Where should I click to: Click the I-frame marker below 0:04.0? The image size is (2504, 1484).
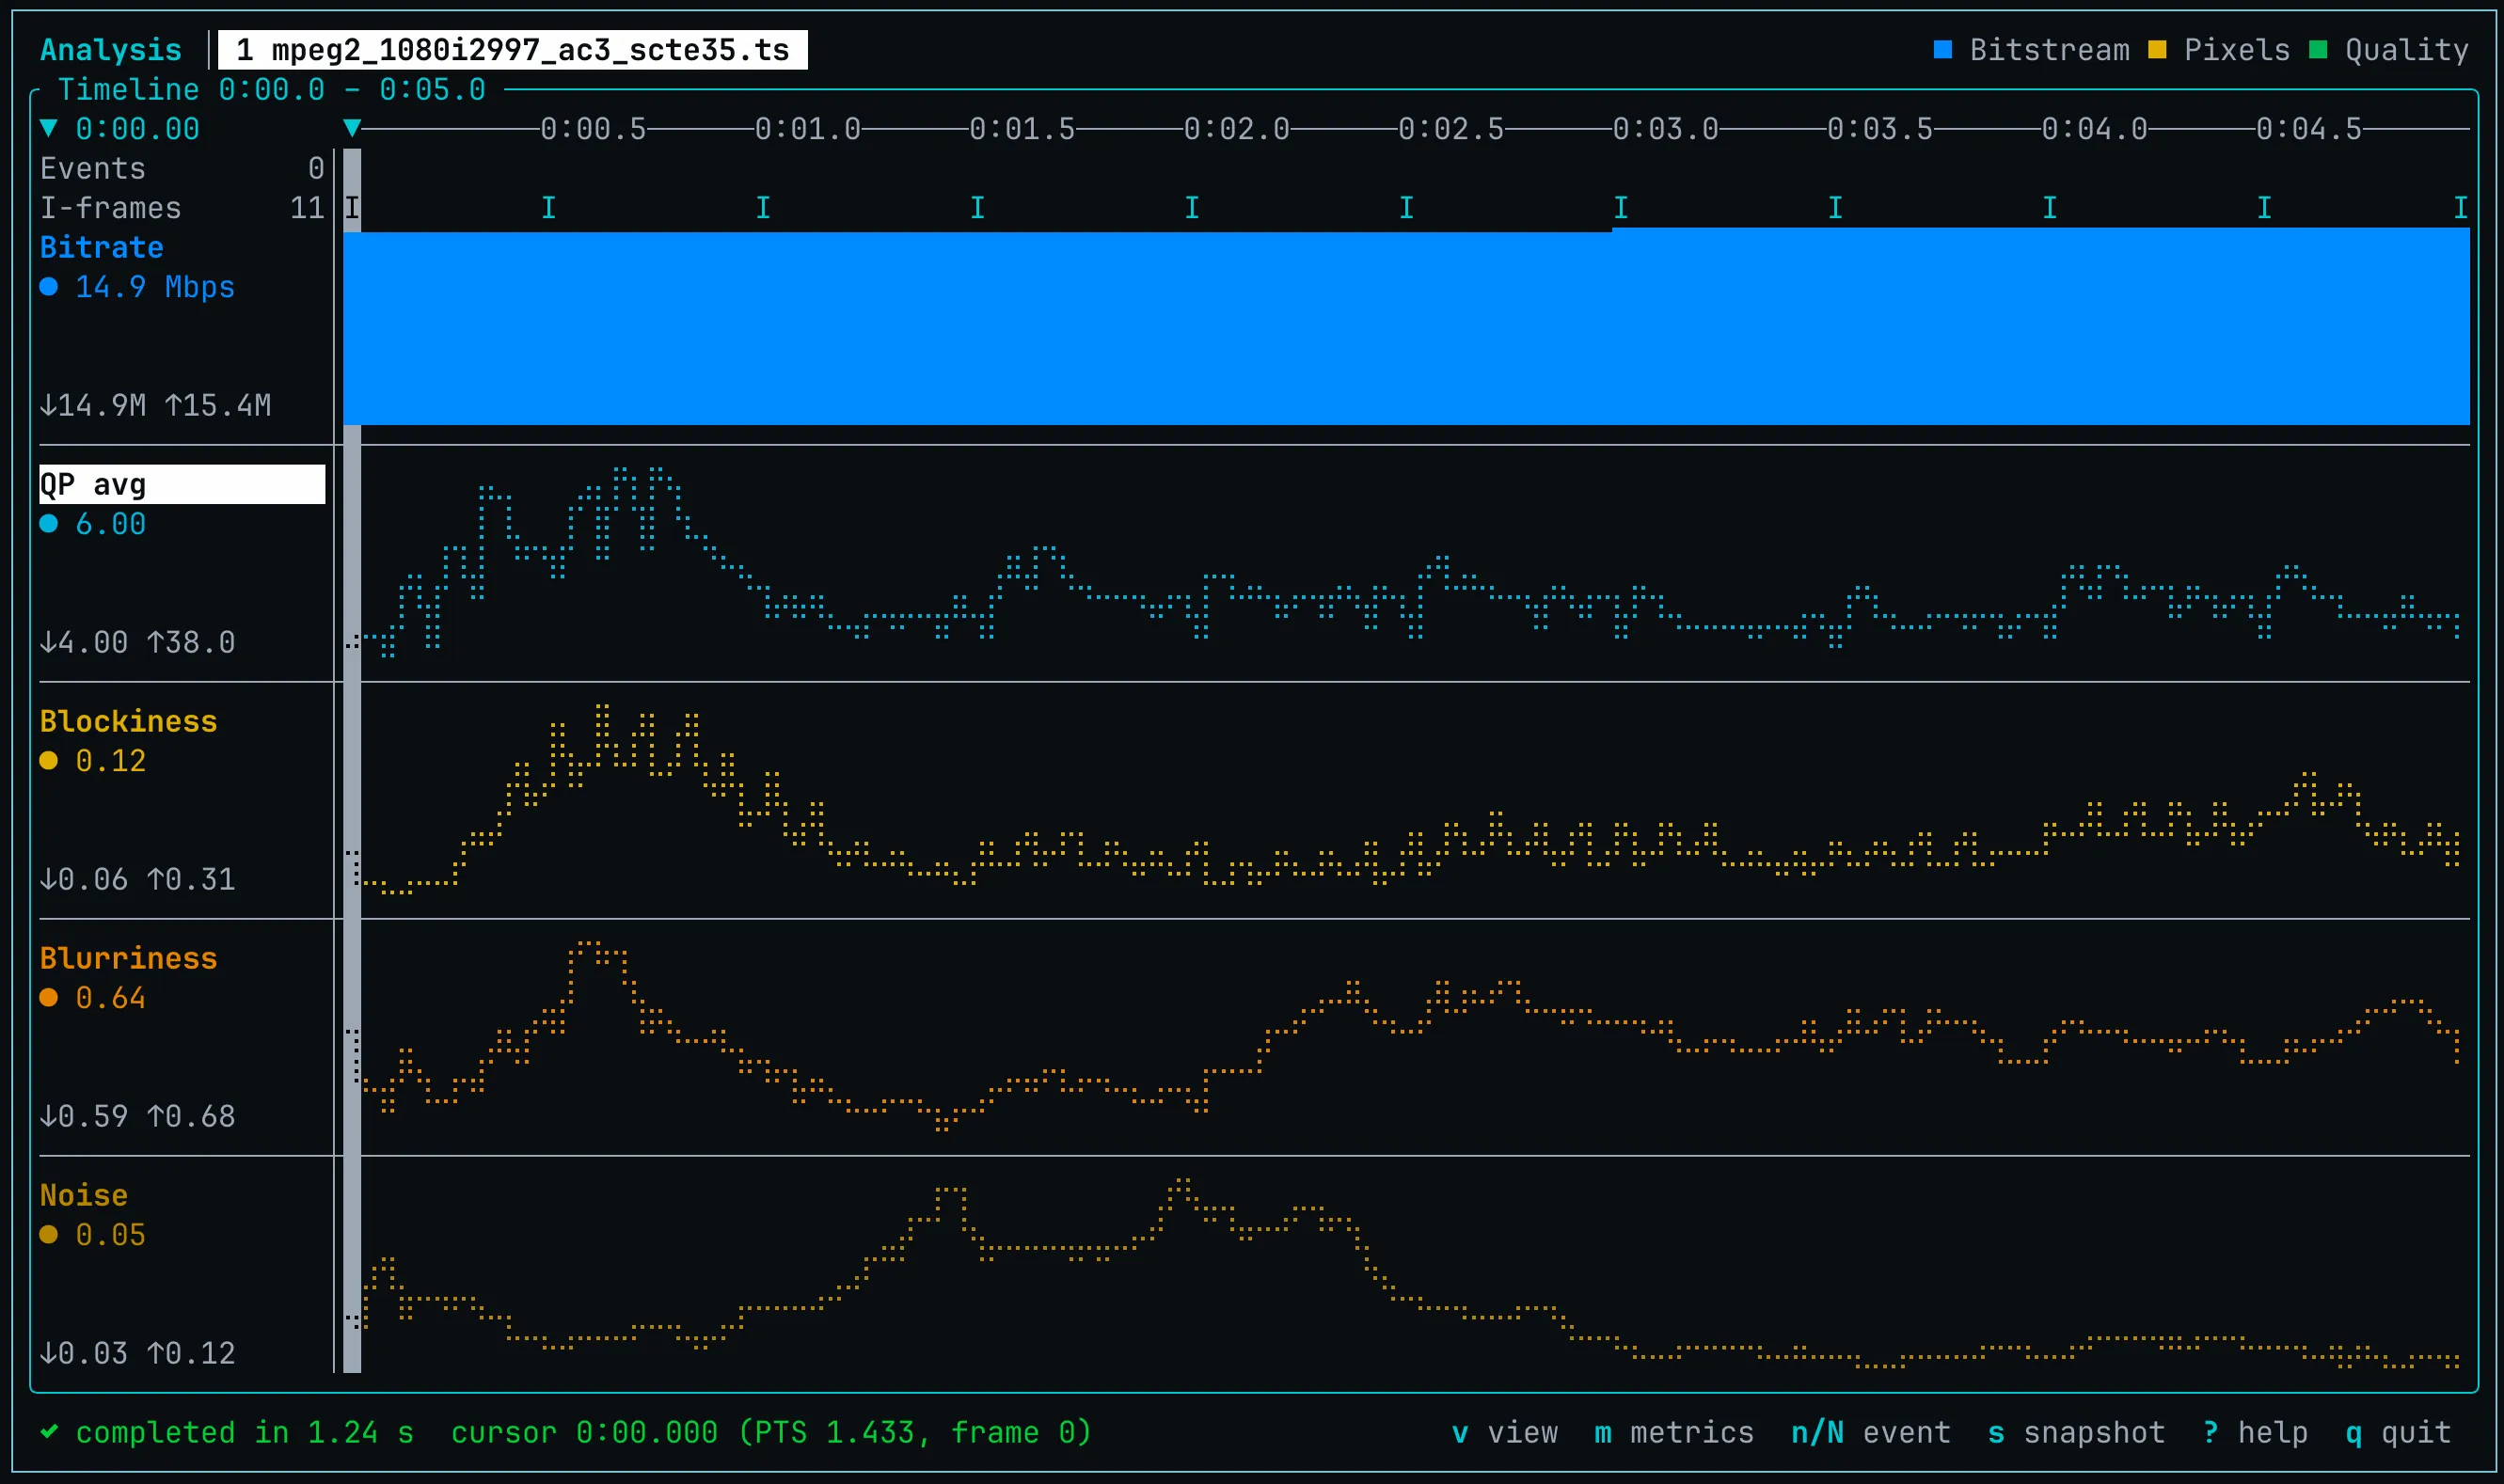coord(2050,208)
